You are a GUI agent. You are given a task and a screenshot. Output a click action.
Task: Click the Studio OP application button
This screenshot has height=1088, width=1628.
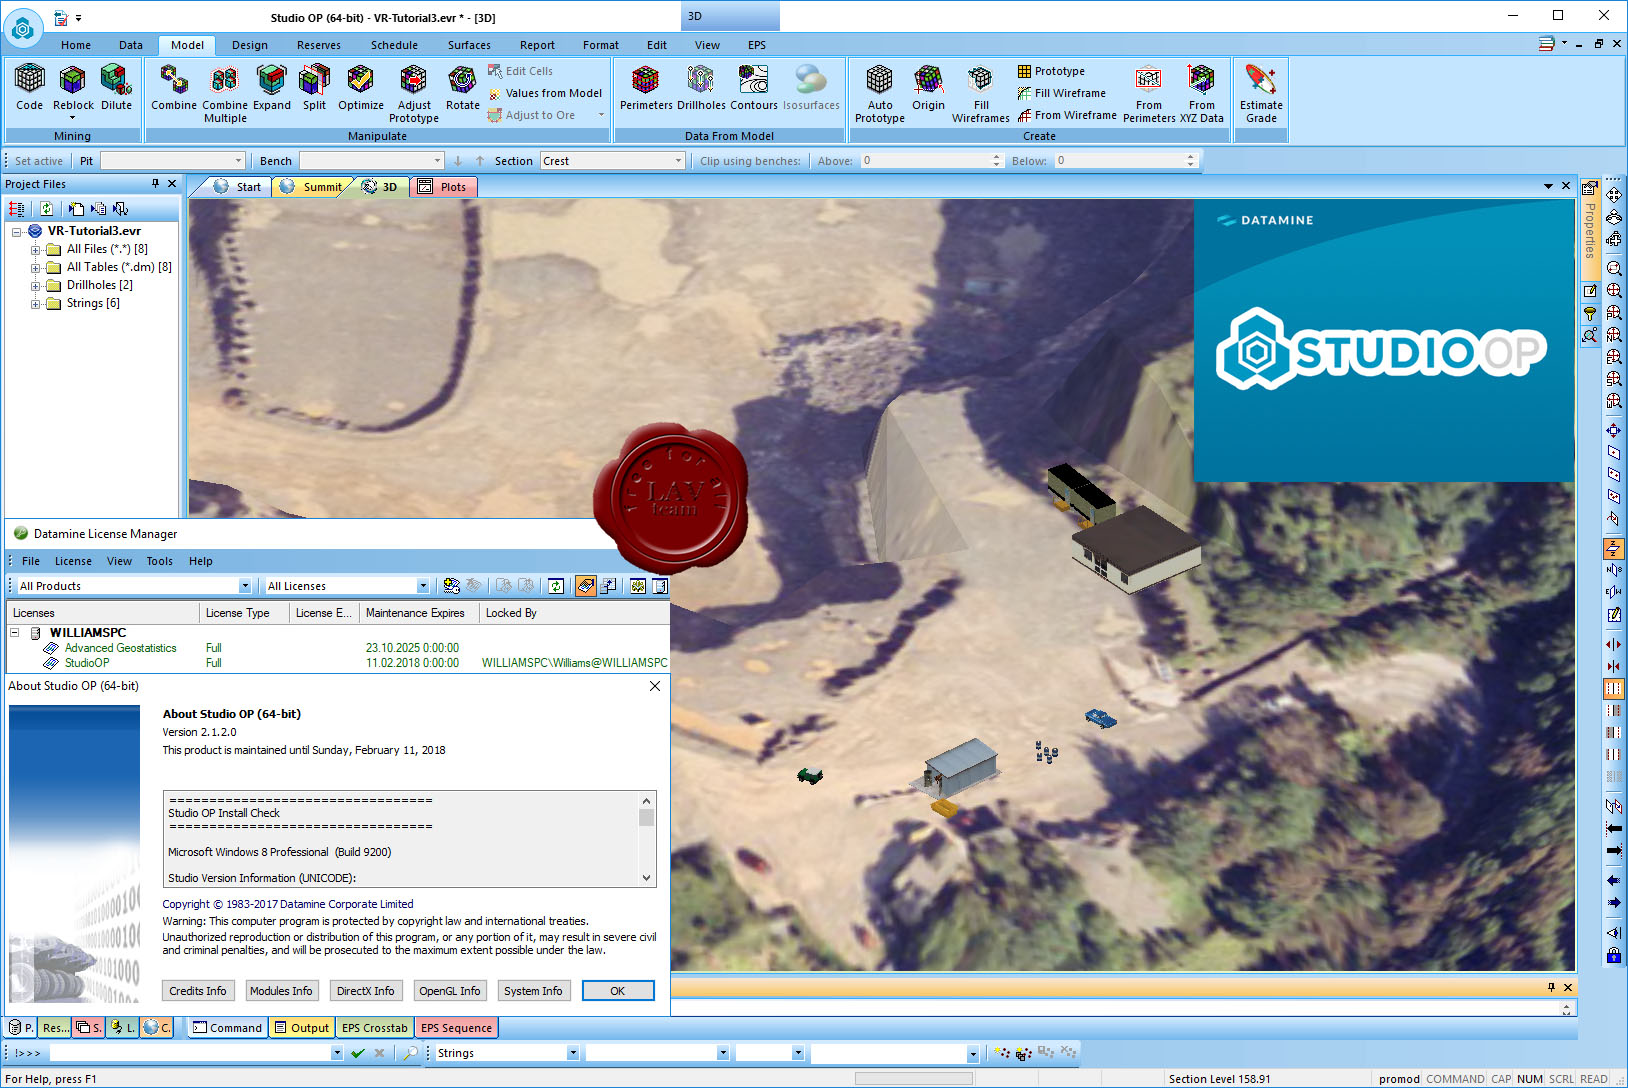click(x=22, y=29)
